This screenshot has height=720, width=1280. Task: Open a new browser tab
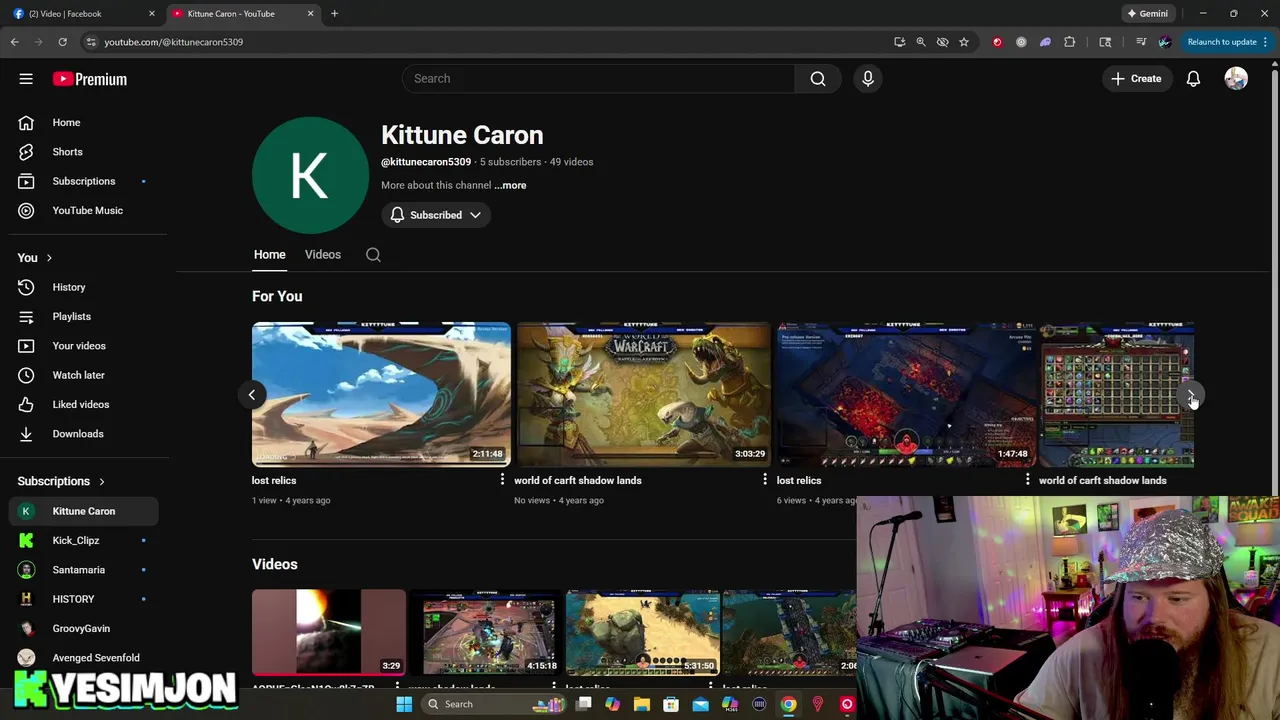[335, 14]
